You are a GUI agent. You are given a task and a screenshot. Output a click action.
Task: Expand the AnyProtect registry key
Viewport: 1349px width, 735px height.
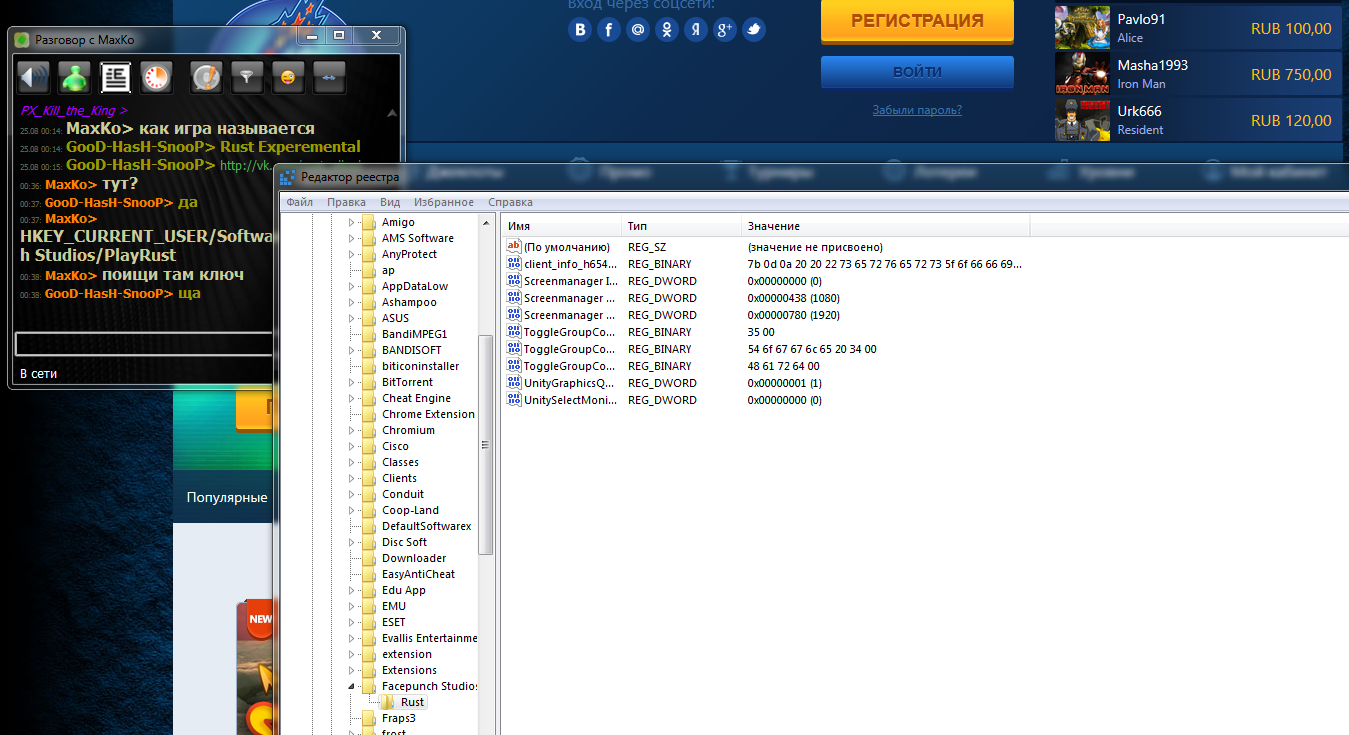tap(351, 254)
